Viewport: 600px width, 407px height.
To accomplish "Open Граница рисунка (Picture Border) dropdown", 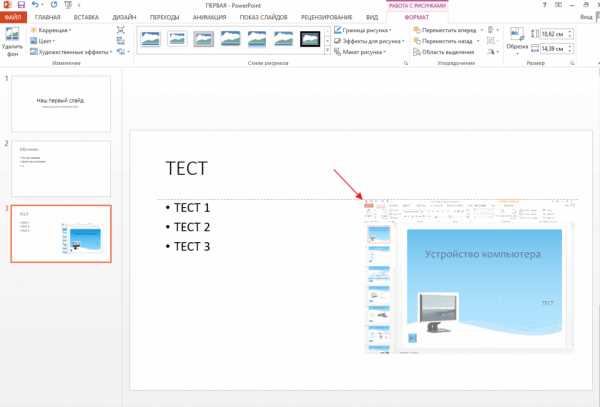I will click(363, 30).
